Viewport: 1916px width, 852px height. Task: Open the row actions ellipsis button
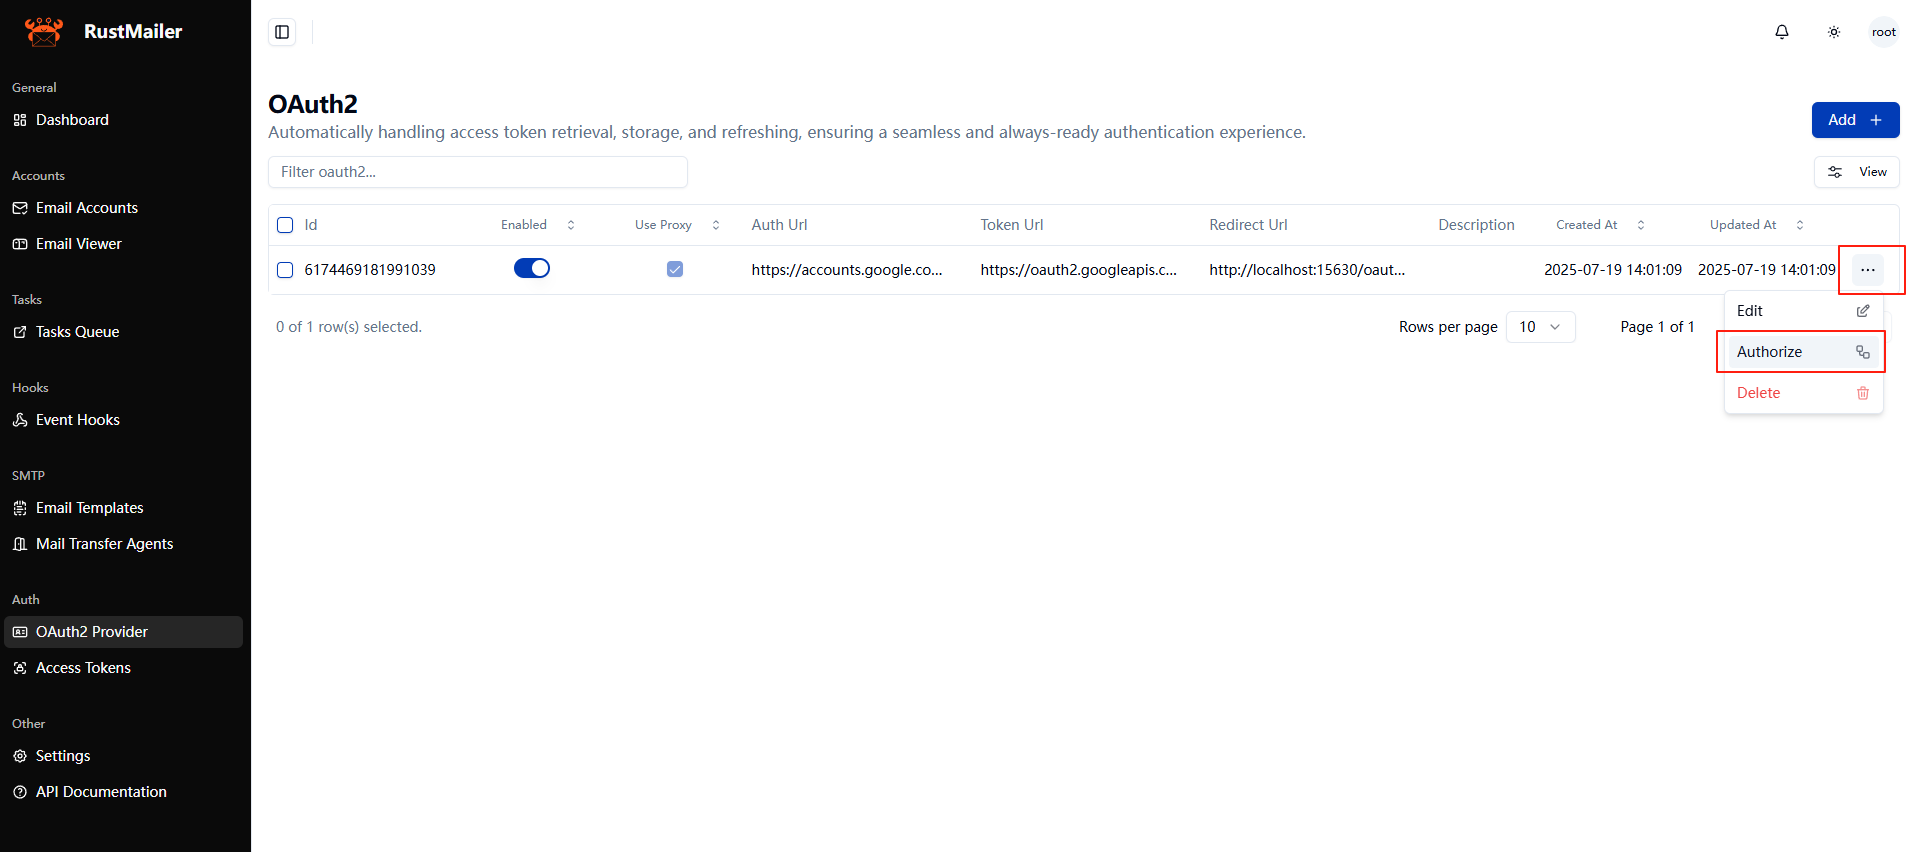click(x=1868, y=270)
